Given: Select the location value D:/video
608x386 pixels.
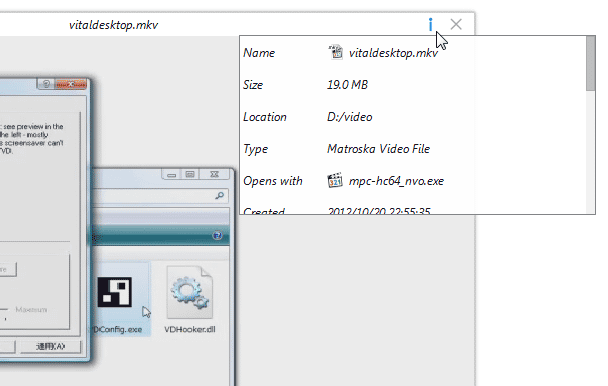Looking at the screenshot, I should (349, 117).
